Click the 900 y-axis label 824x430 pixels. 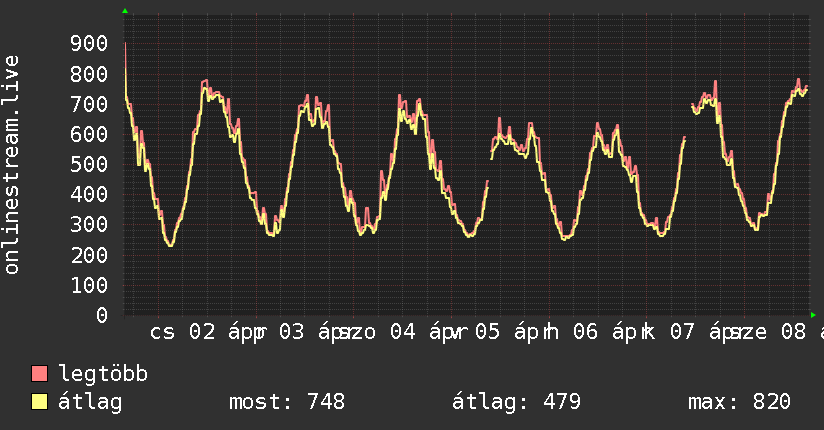coord(89,43)
